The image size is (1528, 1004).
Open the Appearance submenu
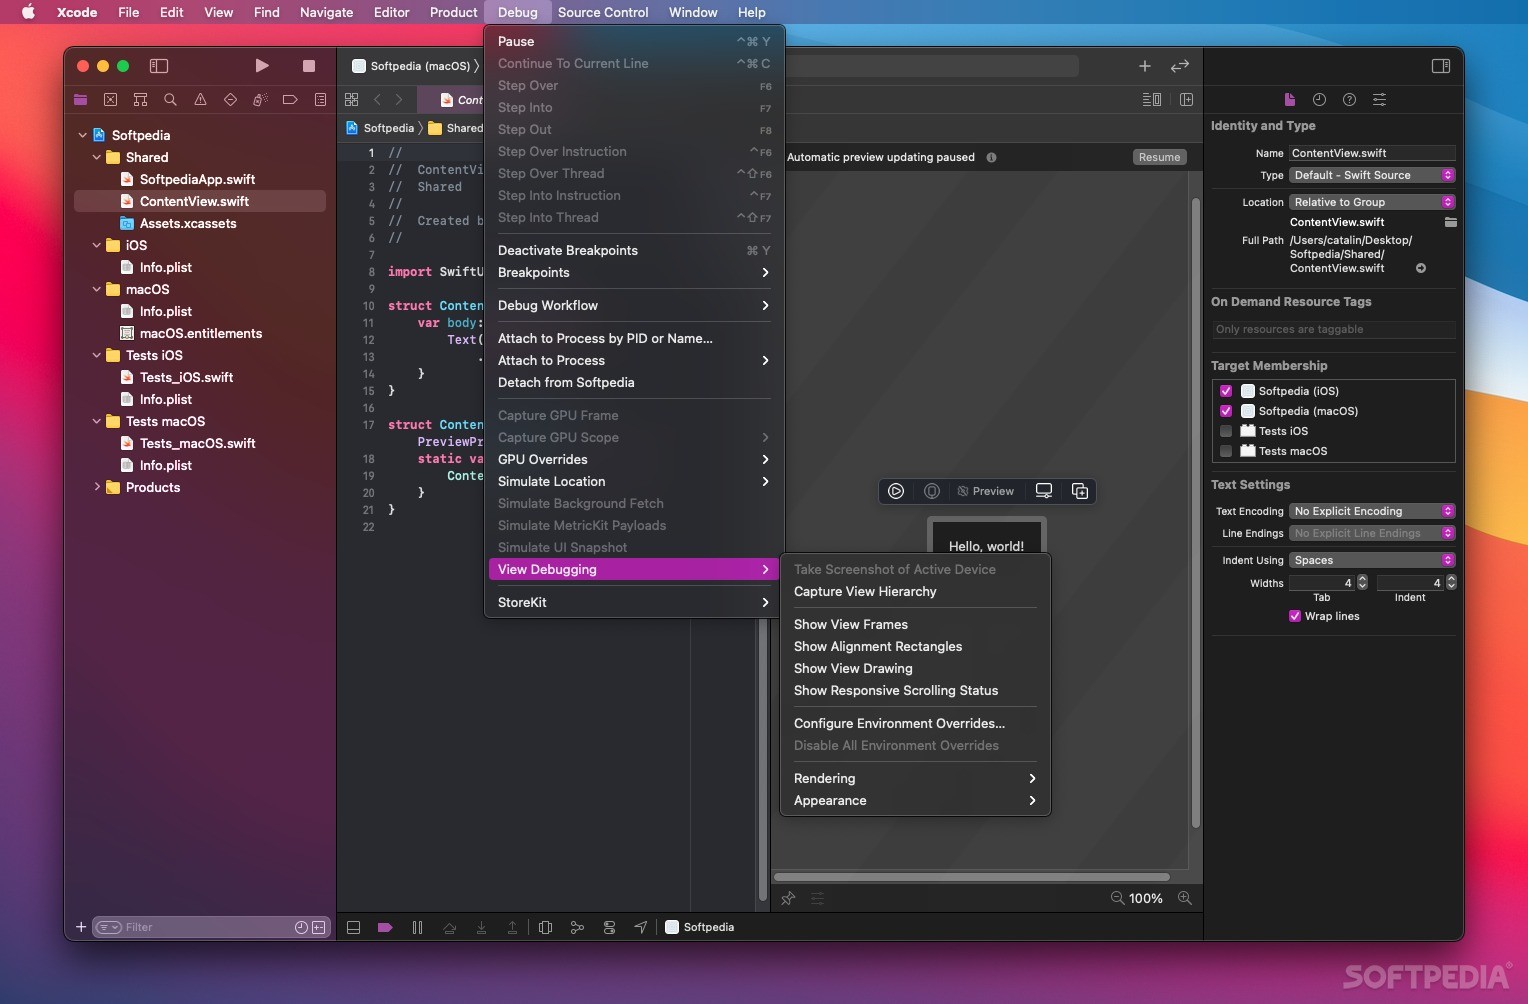click(x=915, y=800)
